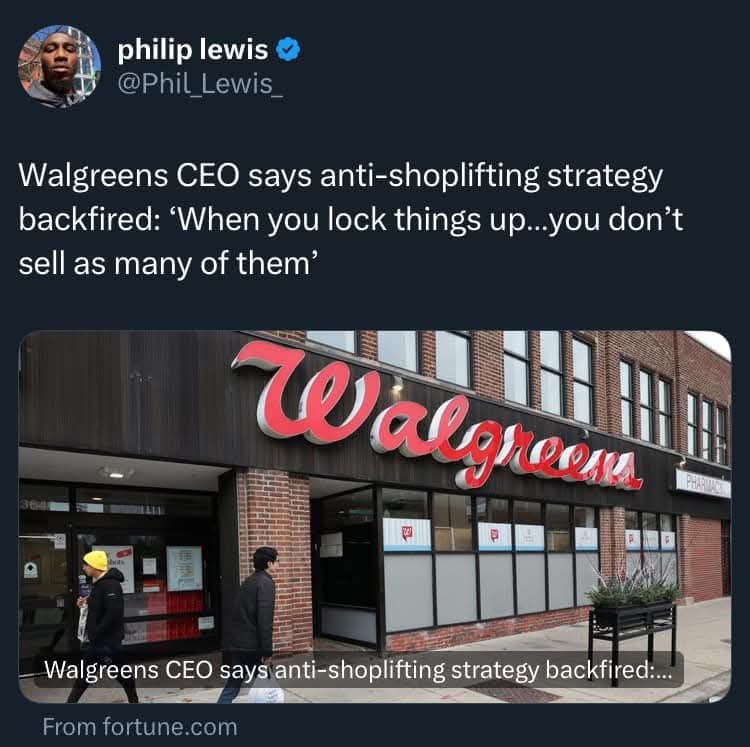Open the "From fortune.com" source label

pos(140,727)
